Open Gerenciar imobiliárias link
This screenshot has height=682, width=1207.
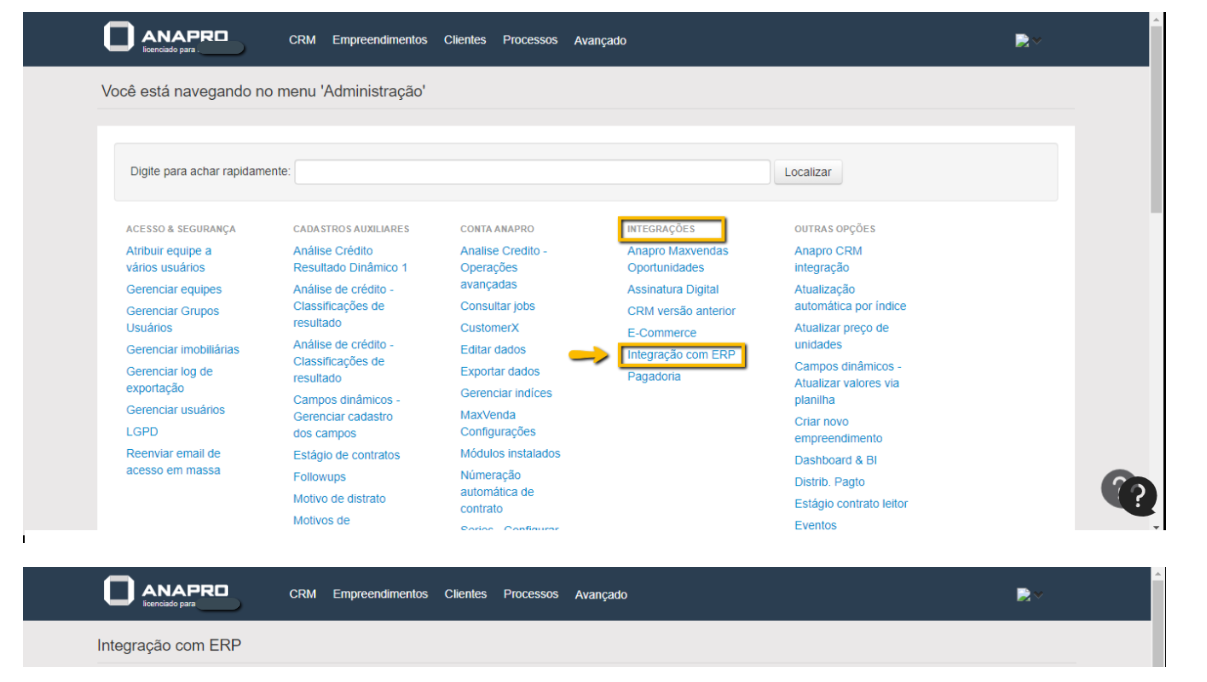[x=183, y=349]
